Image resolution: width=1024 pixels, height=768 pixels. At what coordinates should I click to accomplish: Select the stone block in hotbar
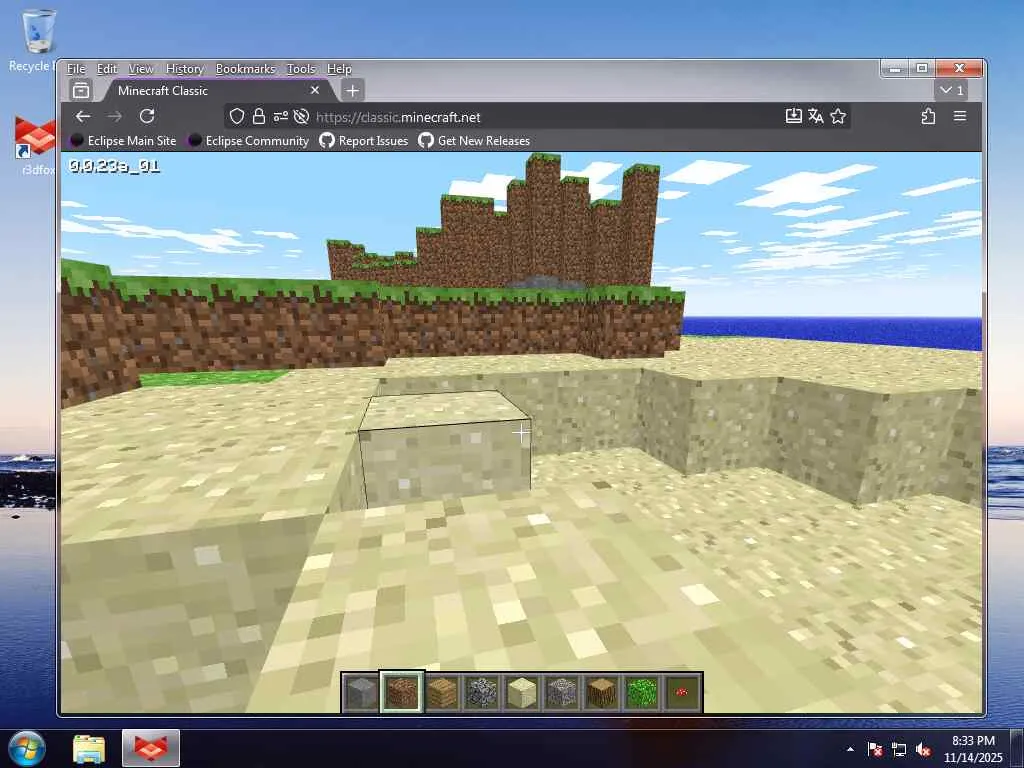coord(361,692)
